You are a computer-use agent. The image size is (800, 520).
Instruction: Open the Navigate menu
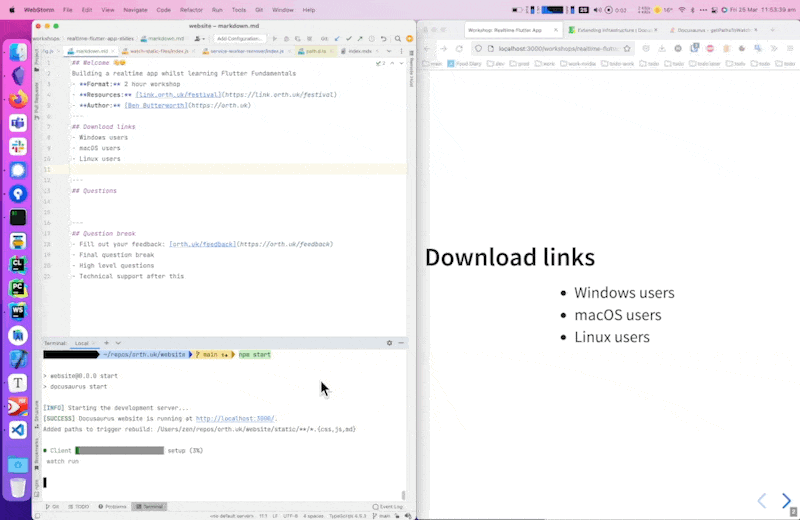(135, 10)
